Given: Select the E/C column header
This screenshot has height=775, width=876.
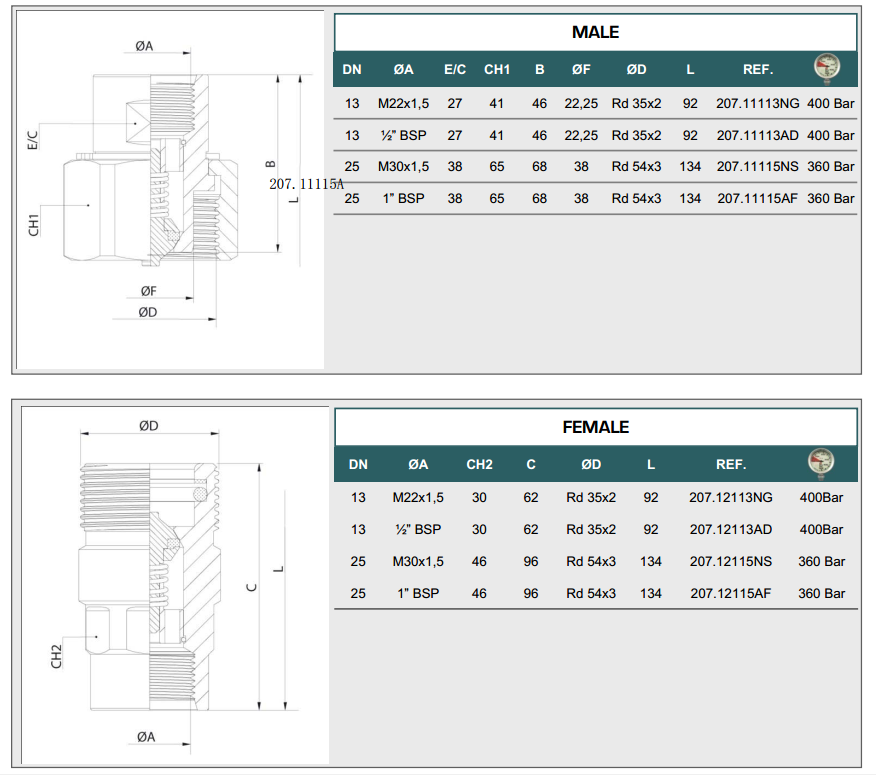Looking at the screenshot, I should click(x=455, y=70).
